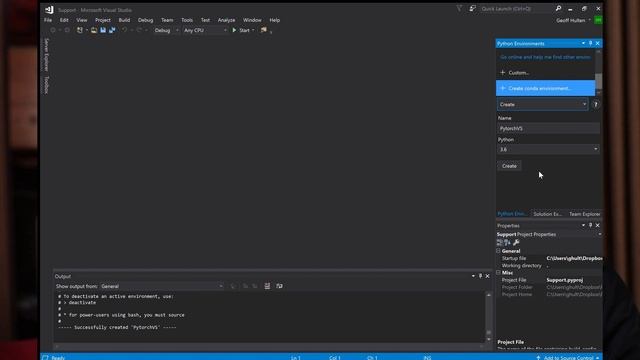Click the help question mark icon beside Create dropdown

coord(596,104)
